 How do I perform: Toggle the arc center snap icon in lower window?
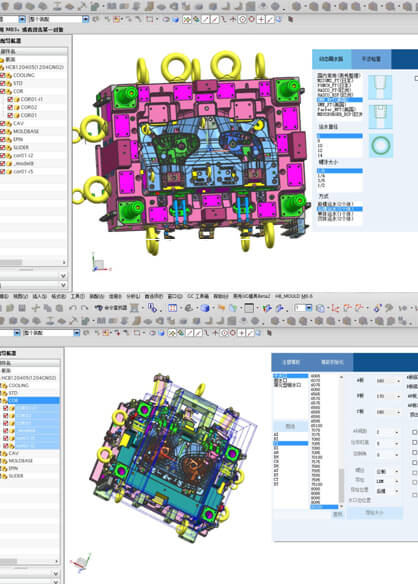point(225,333)
